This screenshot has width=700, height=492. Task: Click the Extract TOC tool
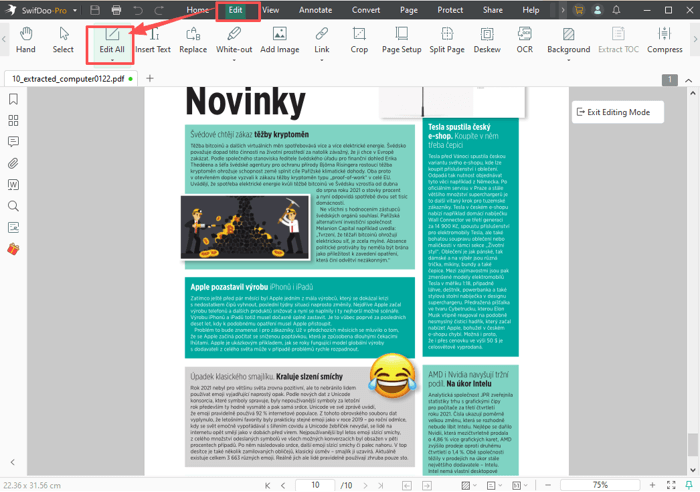click(x=618, y=40)
